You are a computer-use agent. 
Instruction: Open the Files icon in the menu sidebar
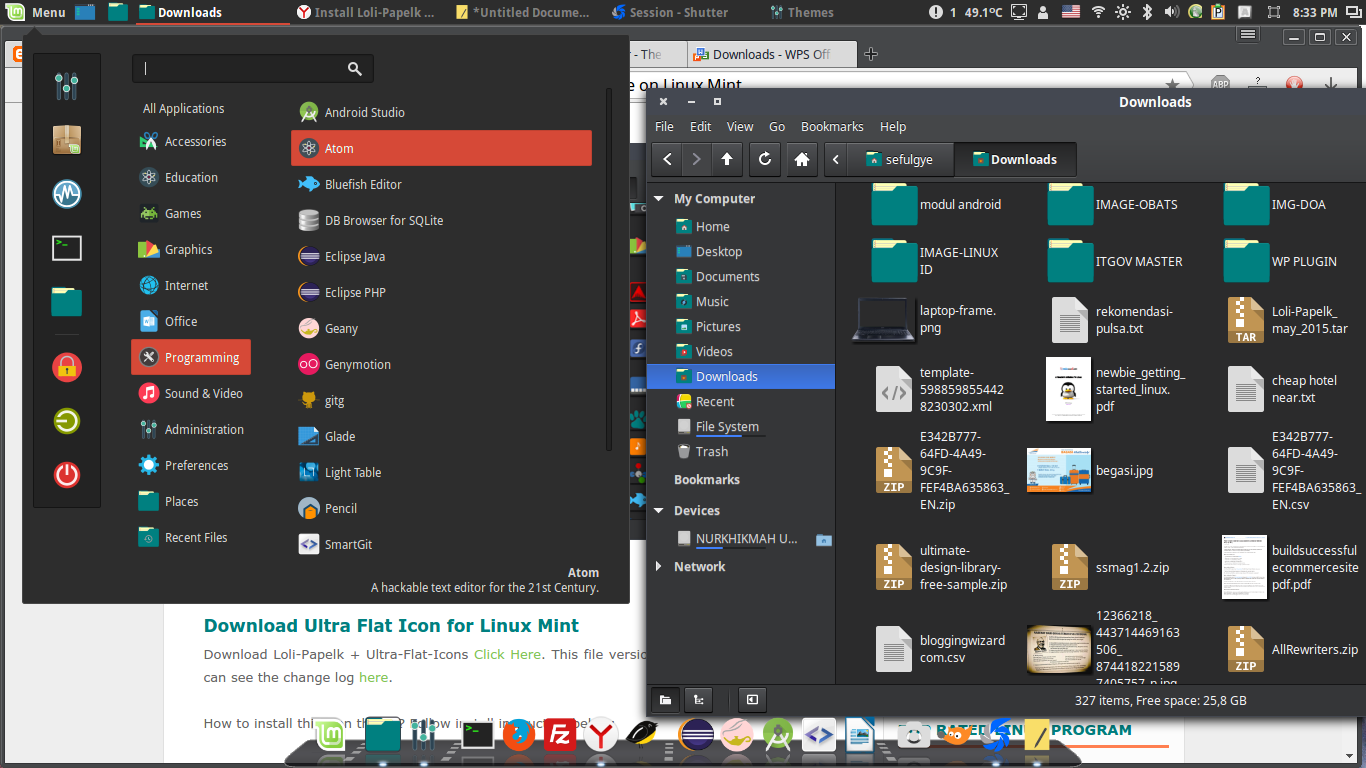coord(66,301)
